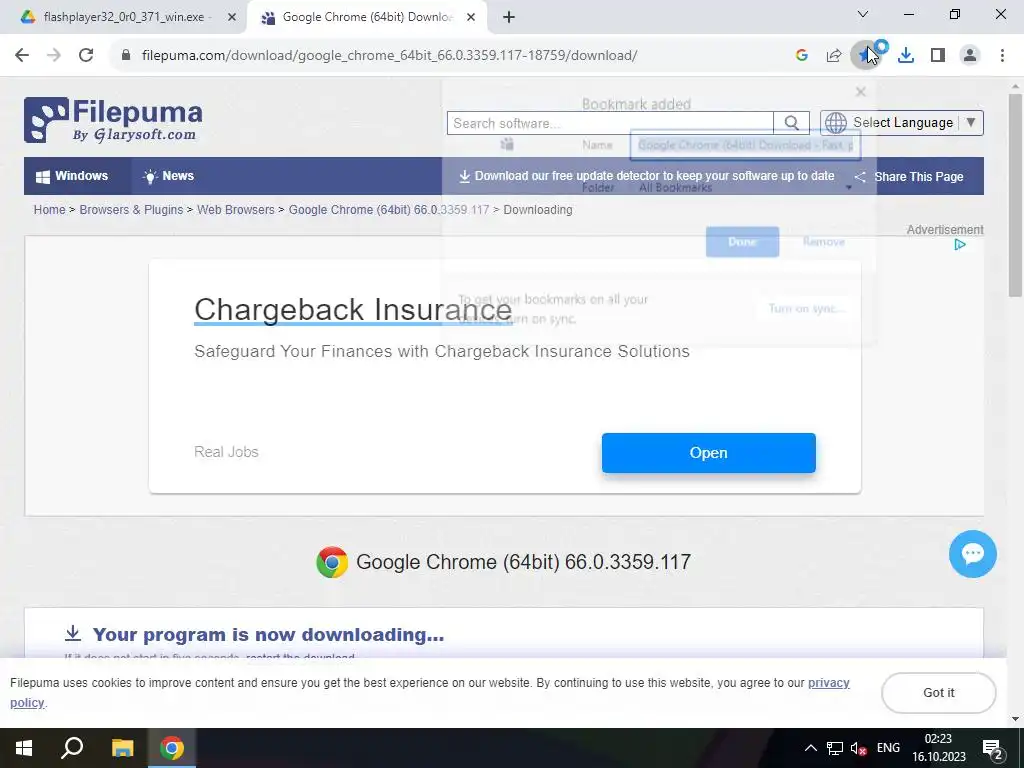
Task: Close the Google Chrome (64bit) Download tab
Action: tap(471, 17)
